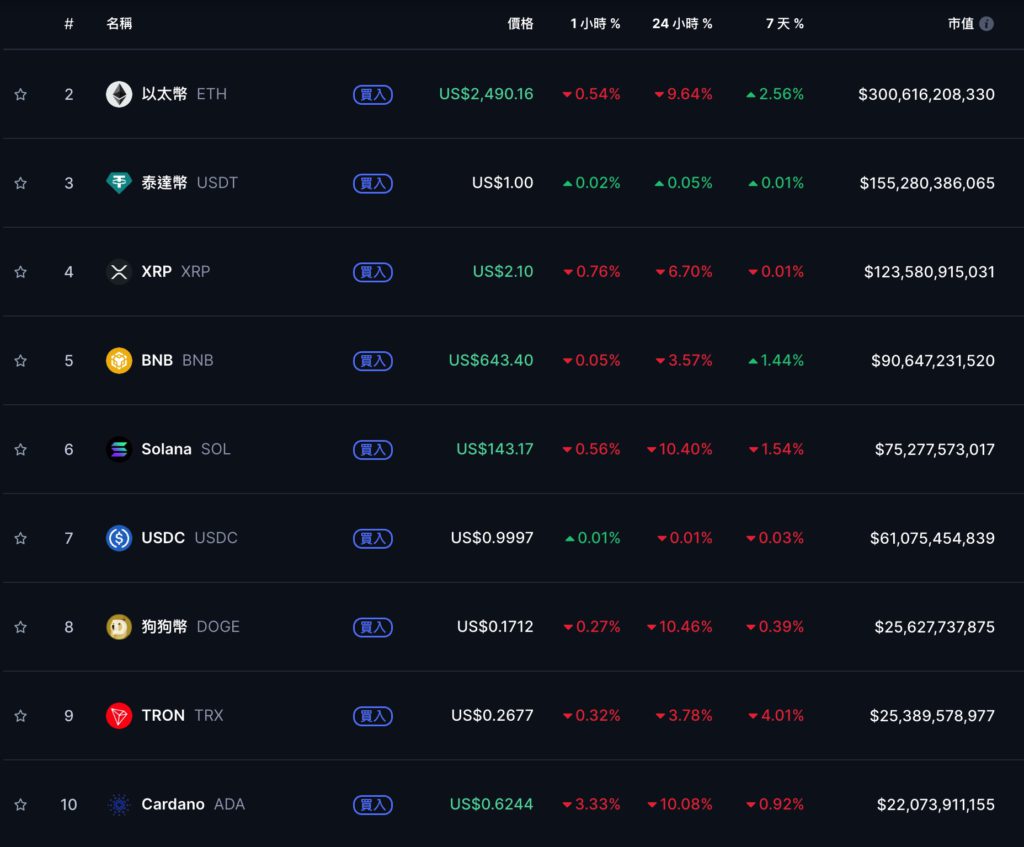Toggle the star next to Cardano
Viewport: 1024px width, 847px height.
click(x=21, y=805)
